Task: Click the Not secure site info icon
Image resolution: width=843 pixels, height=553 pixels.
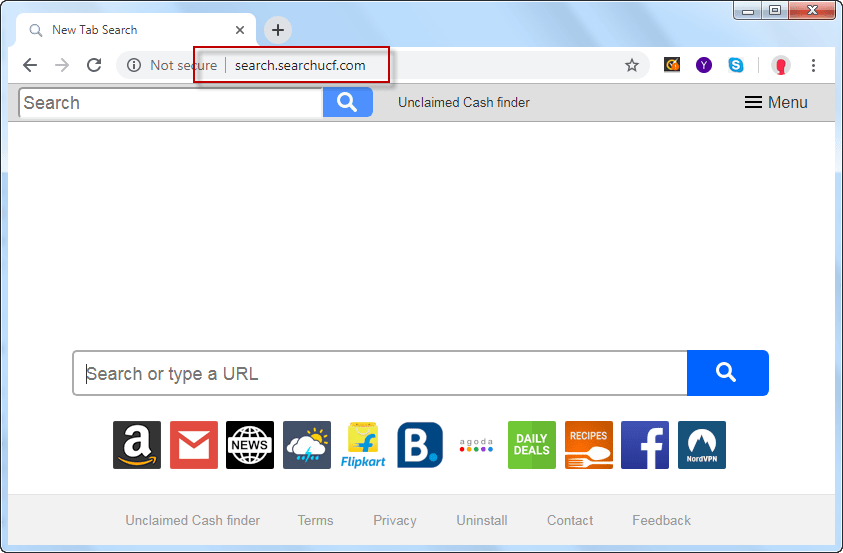Action: (x=134, y=65)
